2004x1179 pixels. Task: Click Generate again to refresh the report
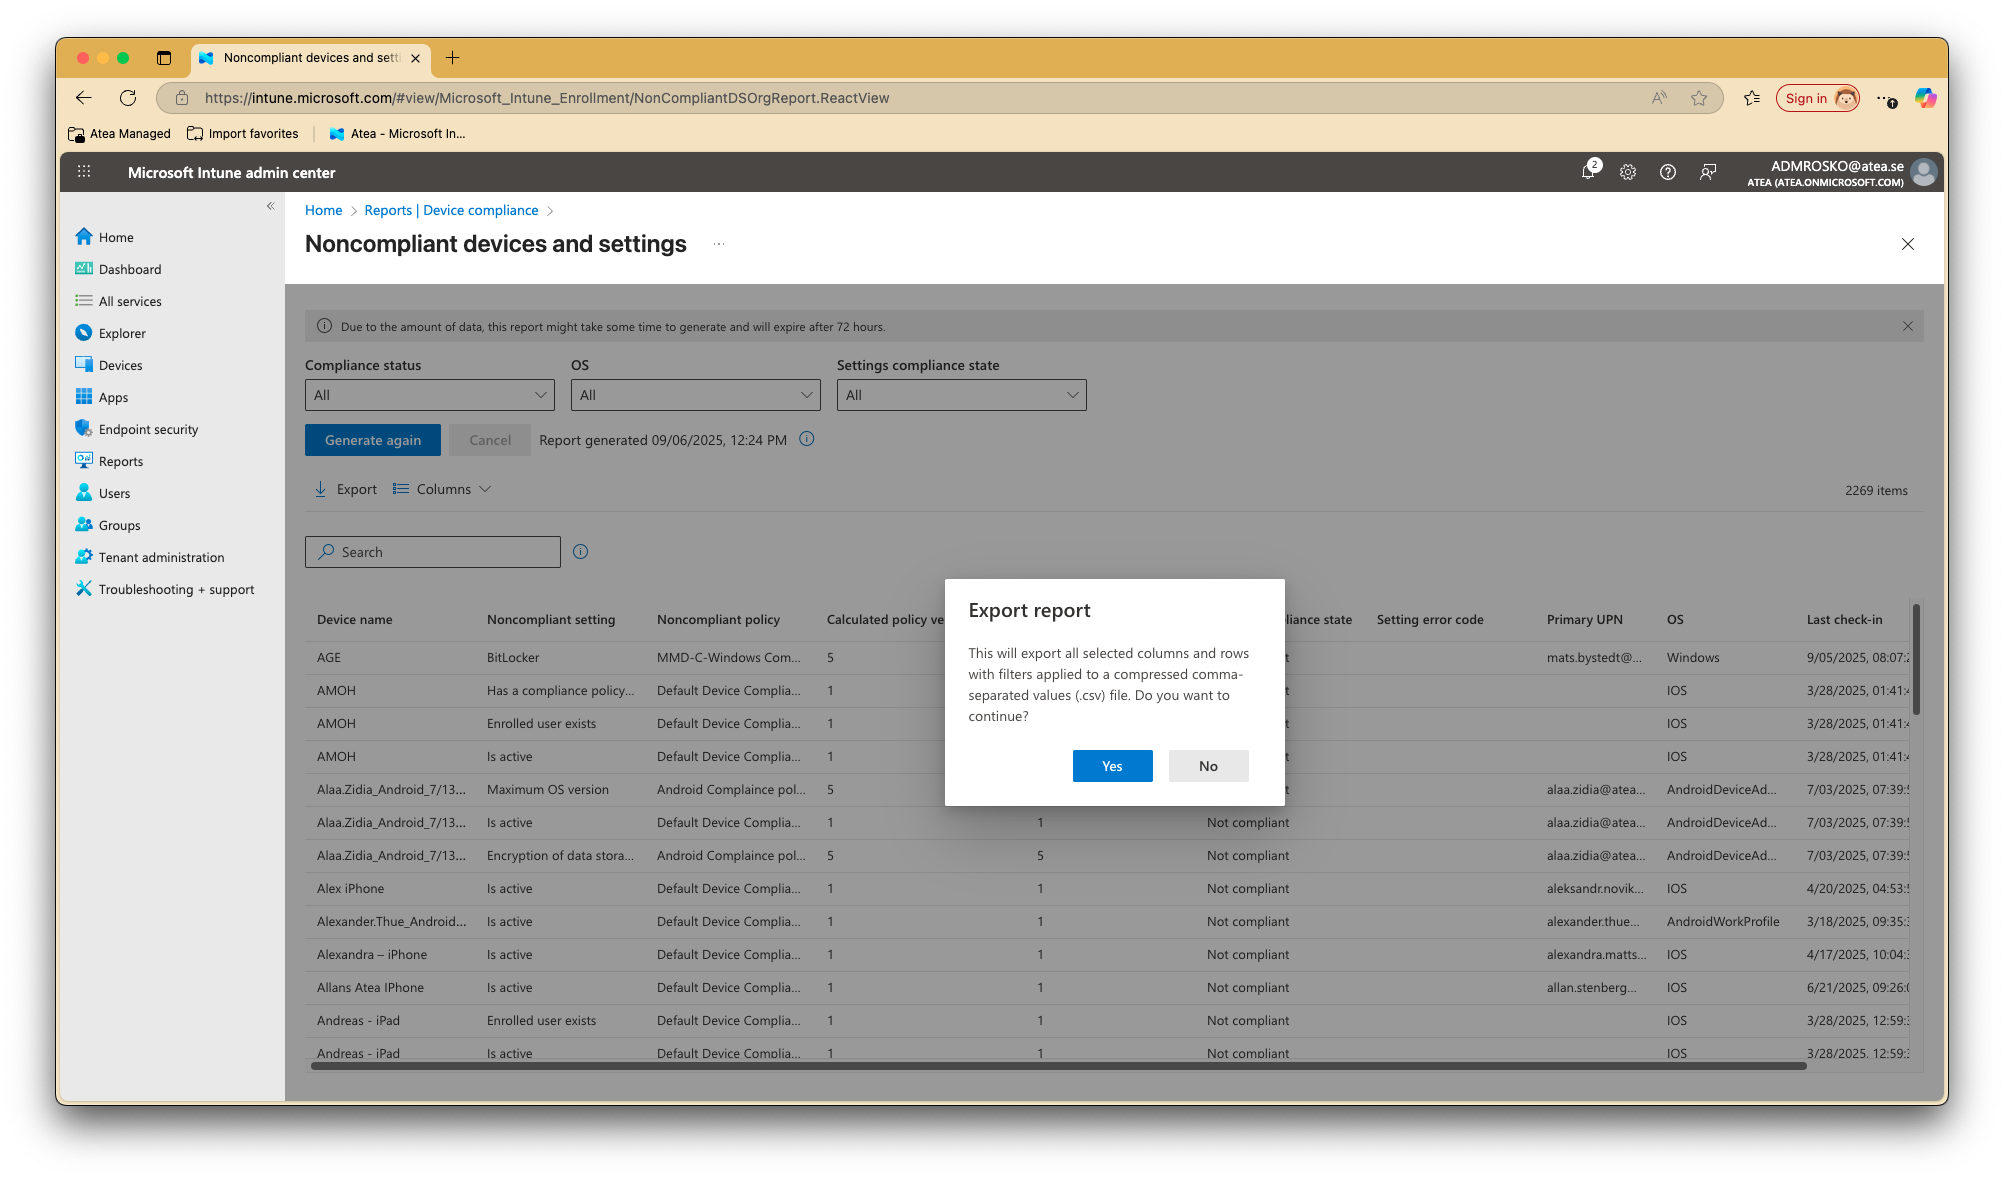372,440
